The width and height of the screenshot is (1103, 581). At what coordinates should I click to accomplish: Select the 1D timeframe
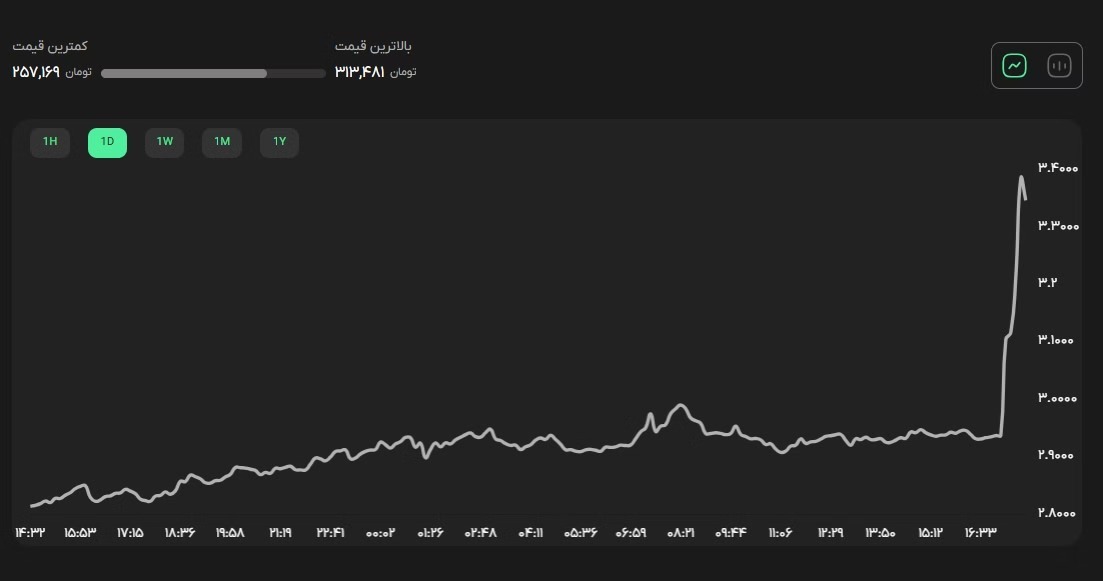(x=107, y=142)
